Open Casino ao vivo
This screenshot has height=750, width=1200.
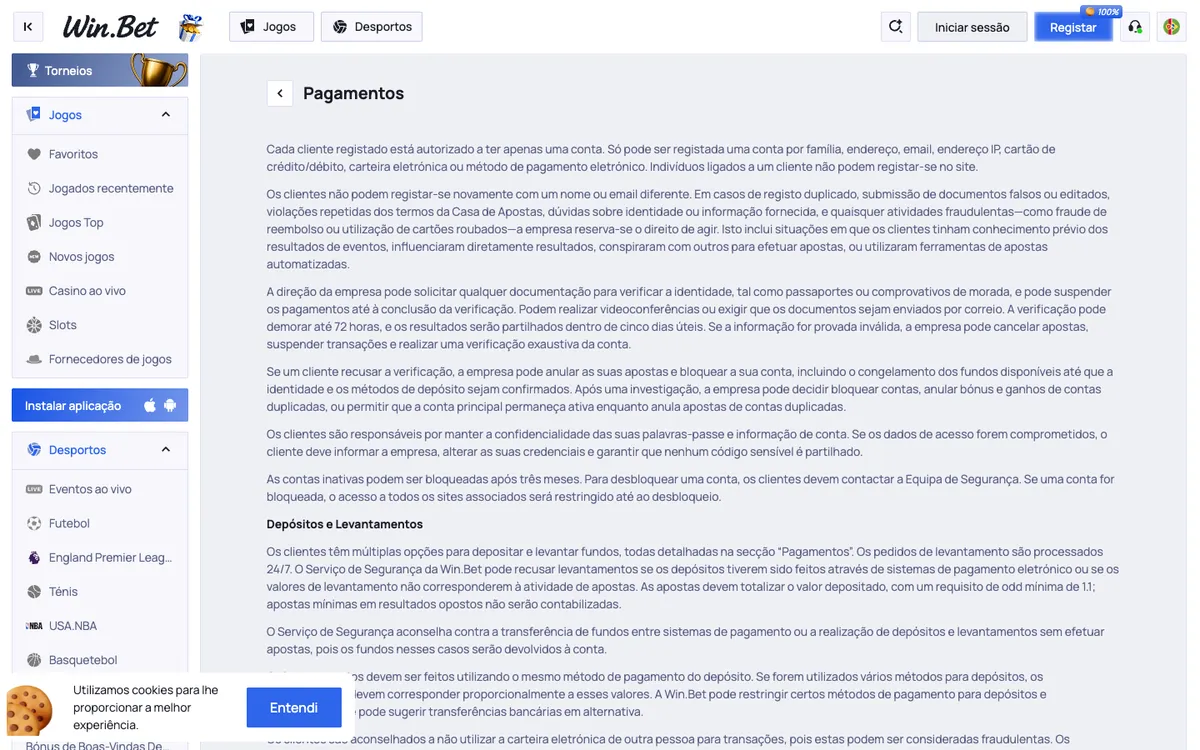coord(87,290)
